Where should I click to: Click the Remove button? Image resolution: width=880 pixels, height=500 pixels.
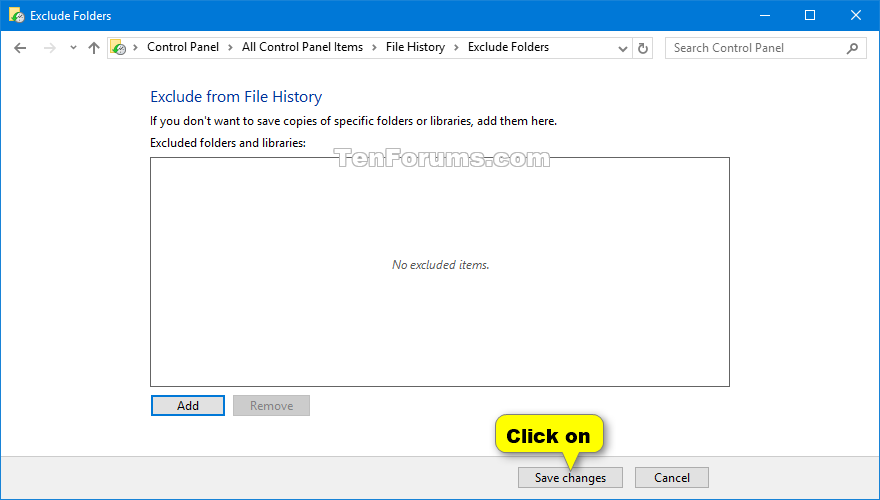point(272,406)
